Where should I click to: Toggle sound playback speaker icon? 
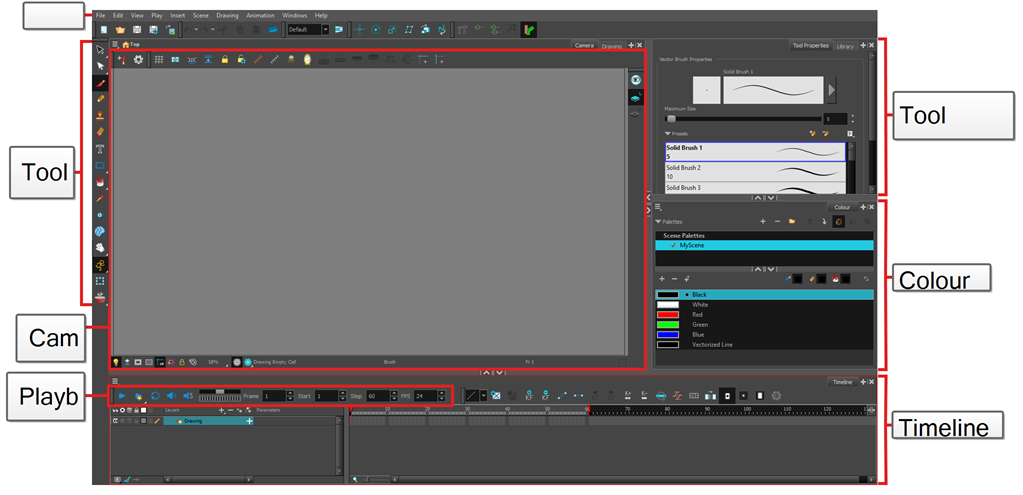[x=170, y=396]
